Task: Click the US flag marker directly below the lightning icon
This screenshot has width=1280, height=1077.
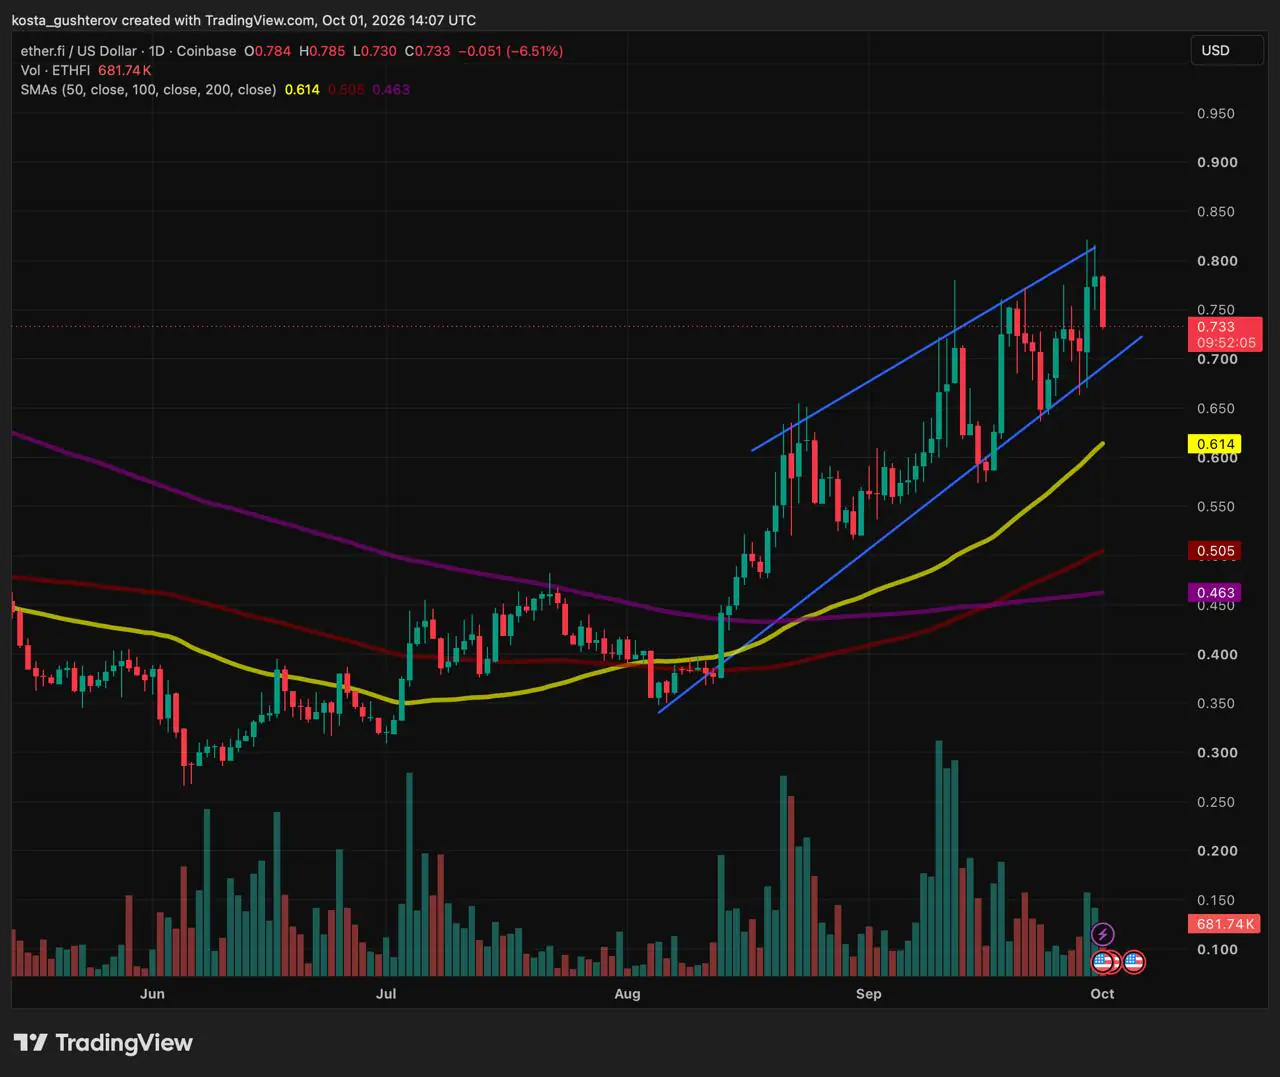Action: pyautogui.click(x=1102, y=962)
